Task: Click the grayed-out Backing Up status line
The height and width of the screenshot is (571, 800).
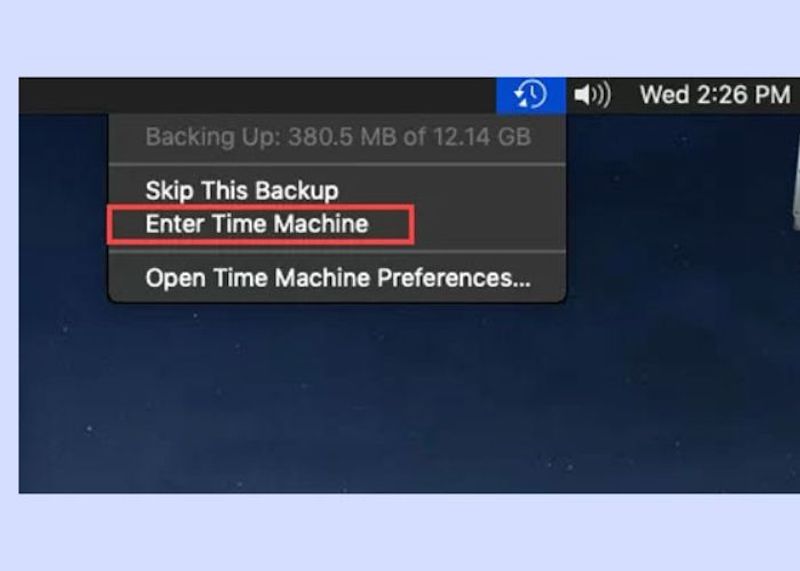Action: coord(338,137)
